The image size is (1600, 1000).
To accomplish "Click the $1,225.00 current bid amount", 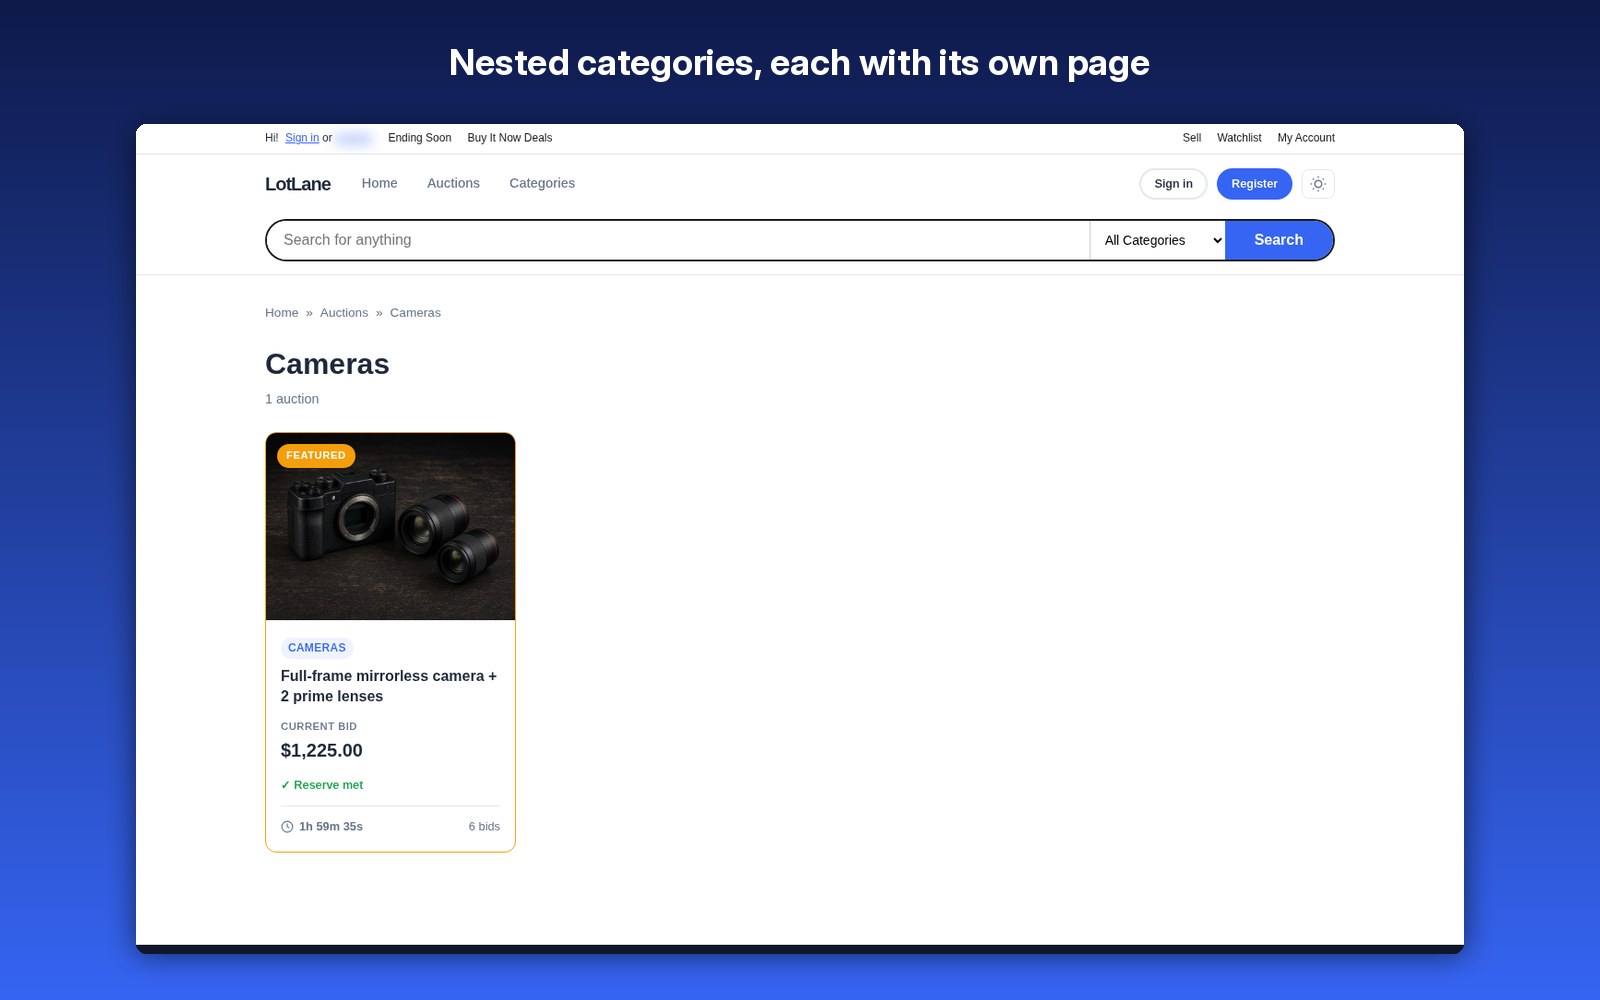I will pos(322,751).
